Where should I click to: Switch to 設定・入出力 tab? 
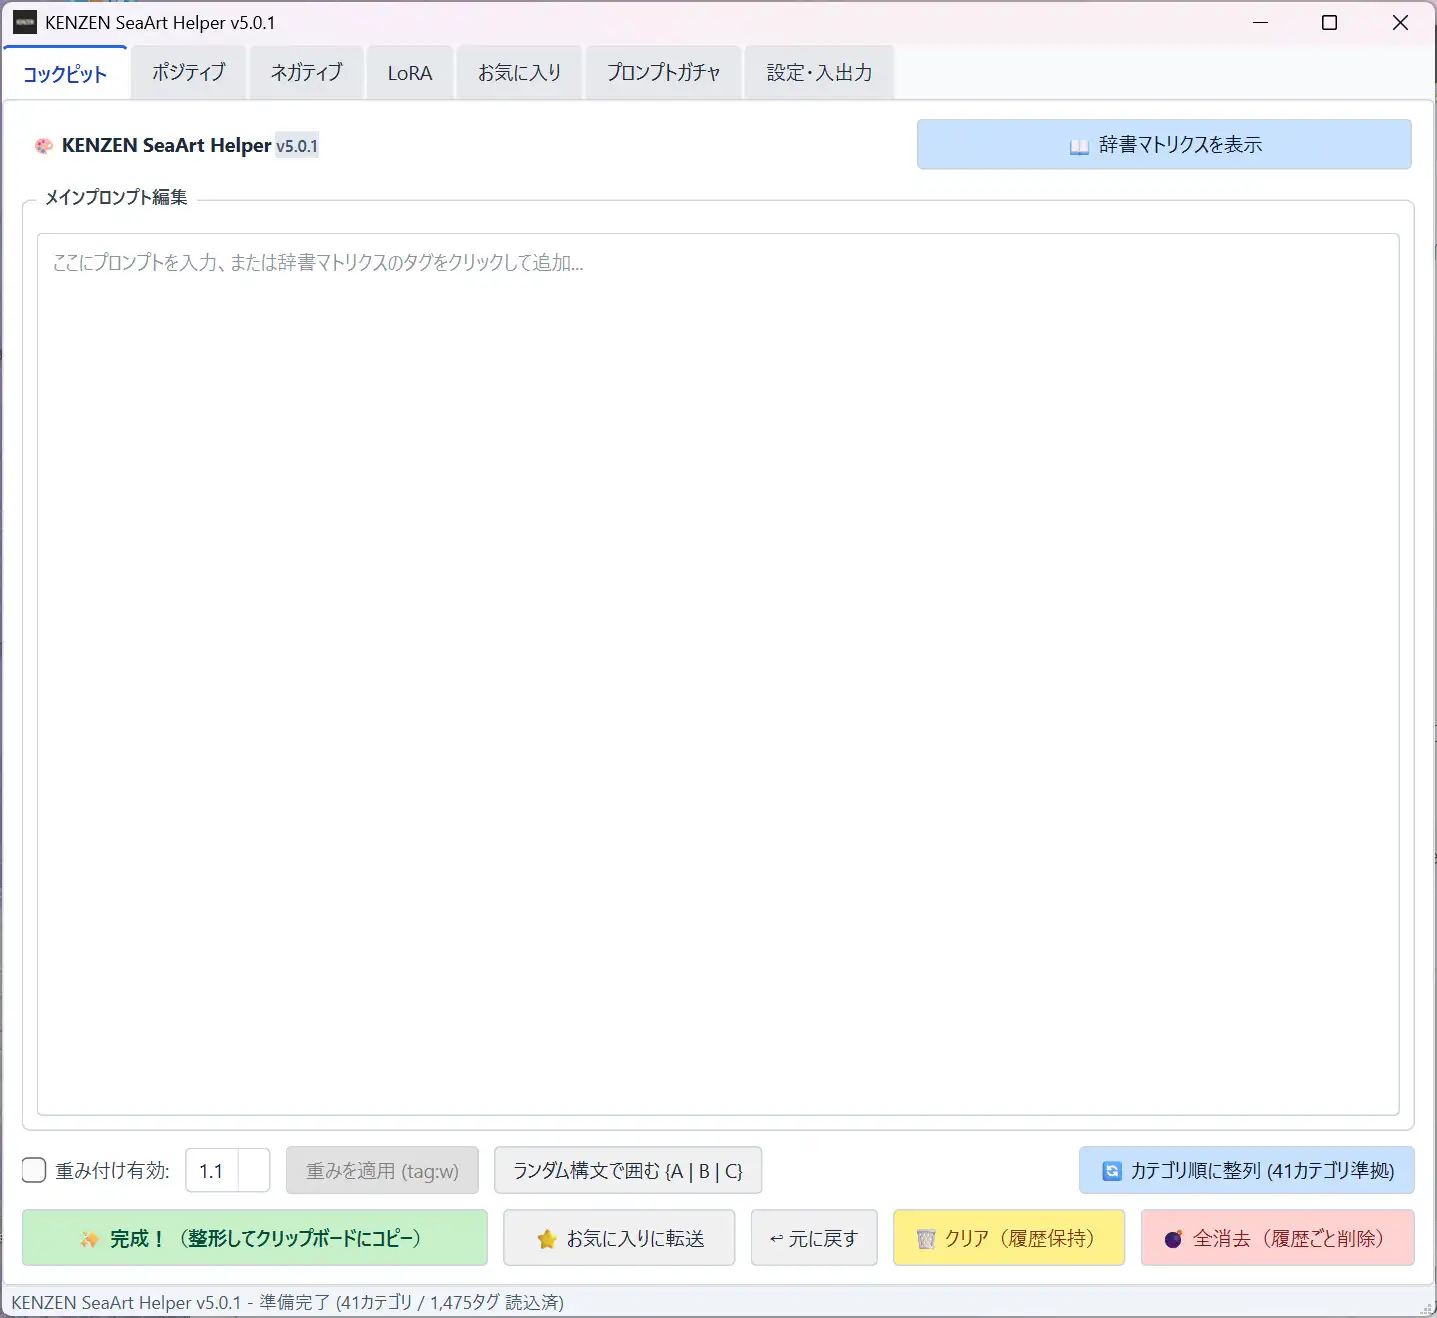819,73
